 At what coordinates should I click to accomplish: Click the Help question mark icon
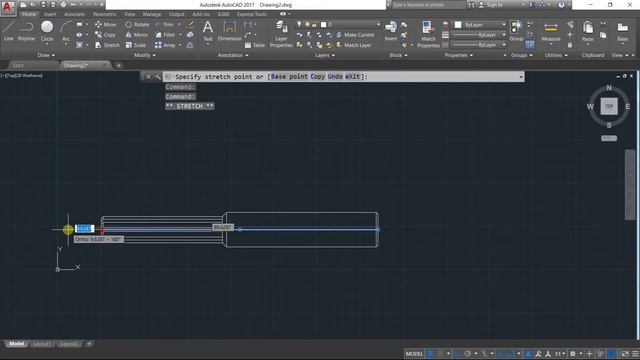pos(561,5)
